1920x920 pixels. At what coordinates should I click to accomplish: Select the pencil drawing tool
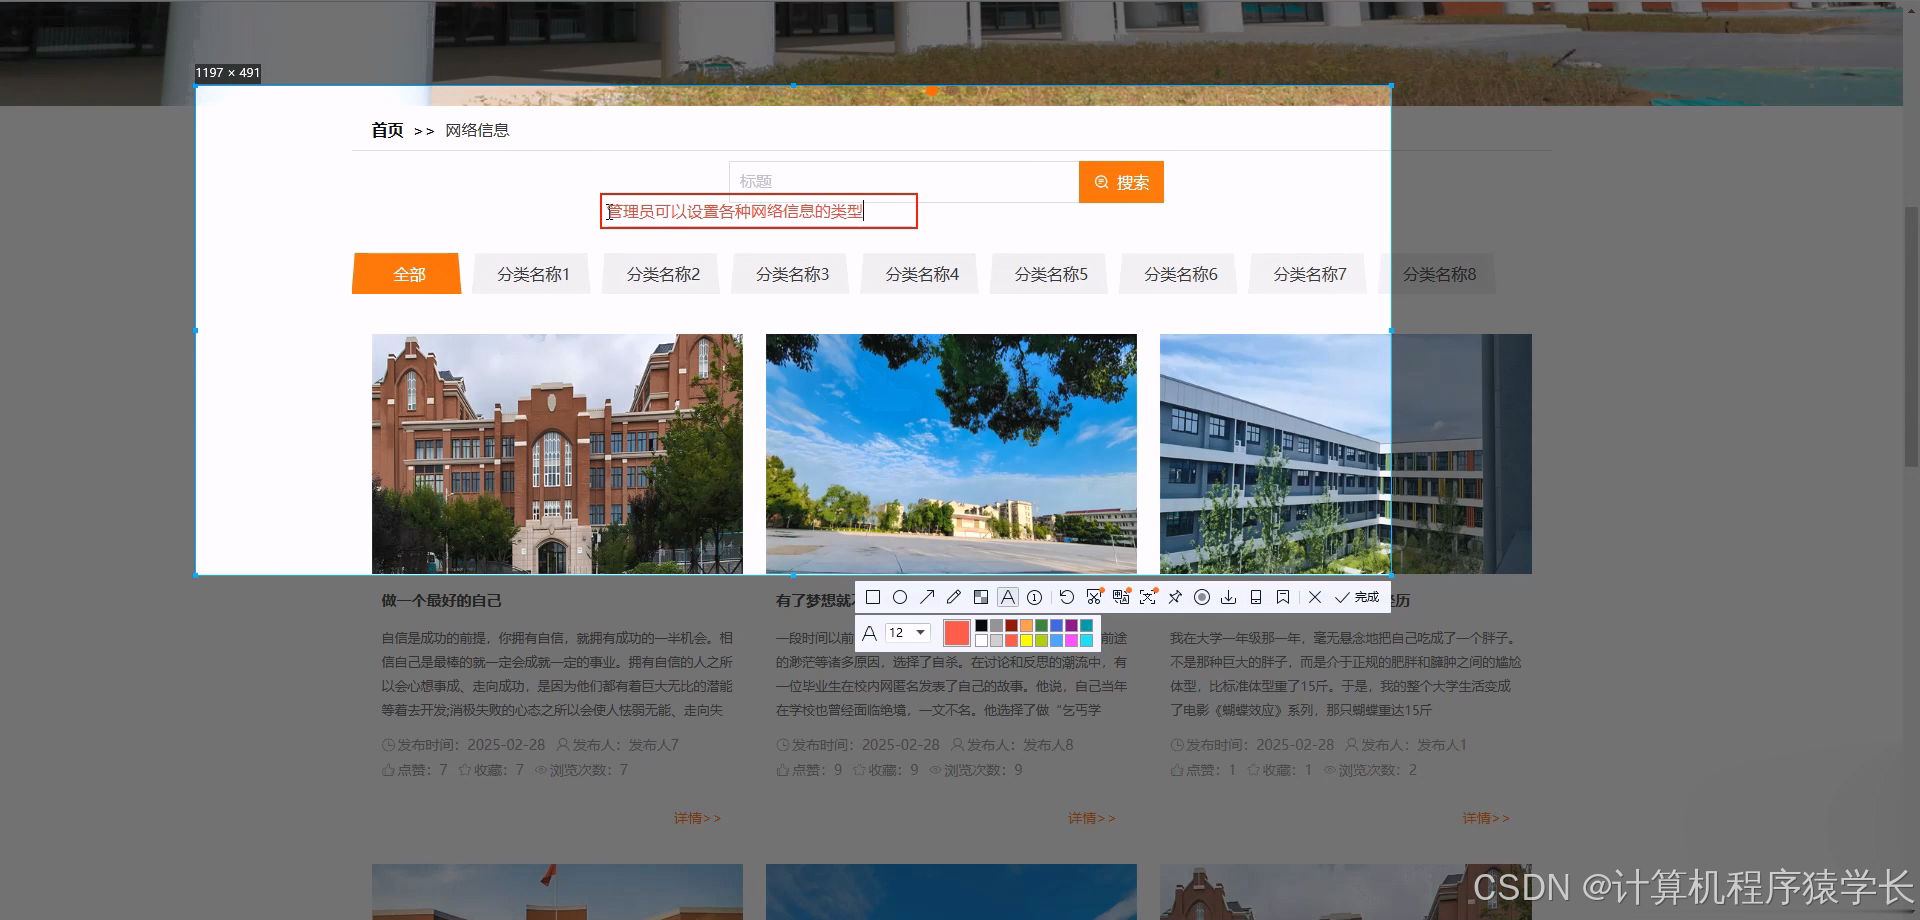pos(954,597)
